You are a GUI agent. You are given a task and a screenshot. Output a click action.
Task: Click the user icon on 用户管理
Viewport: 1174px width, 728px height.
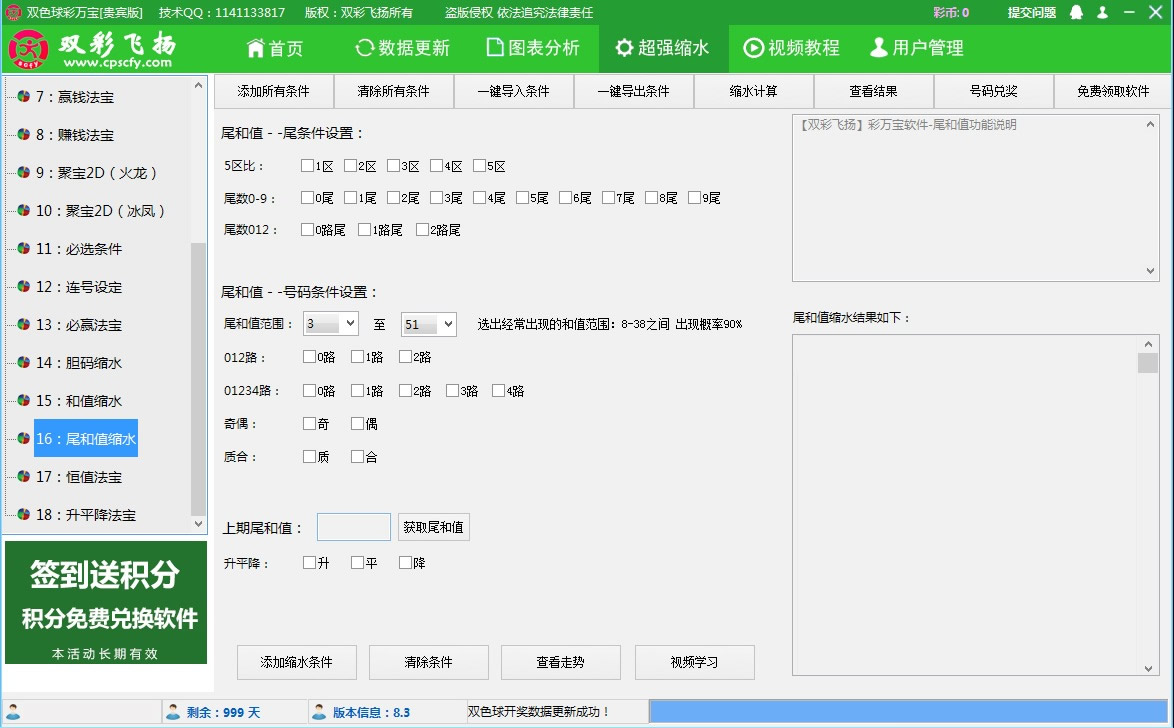878,47
